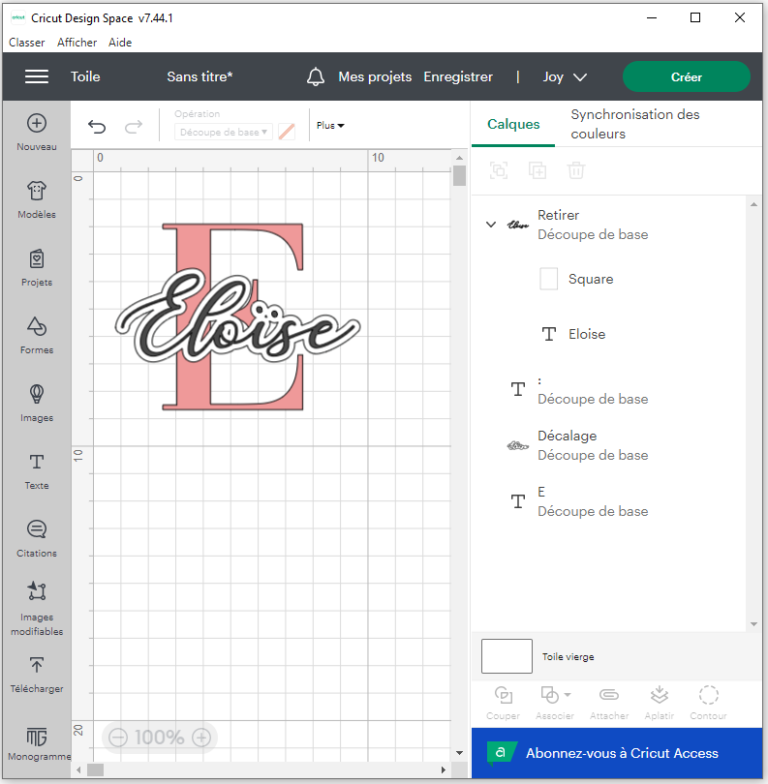Click the Sans titre* project title
The image size is (768, 784).
(200, 77)
